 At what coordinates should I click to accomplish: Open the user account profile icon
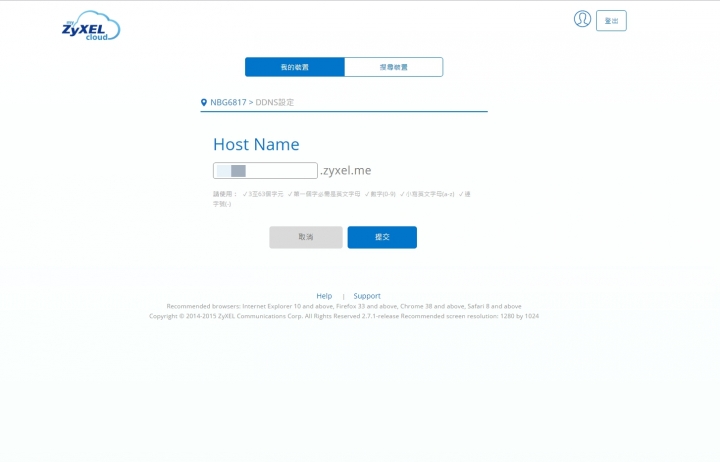tap(582, 19)
